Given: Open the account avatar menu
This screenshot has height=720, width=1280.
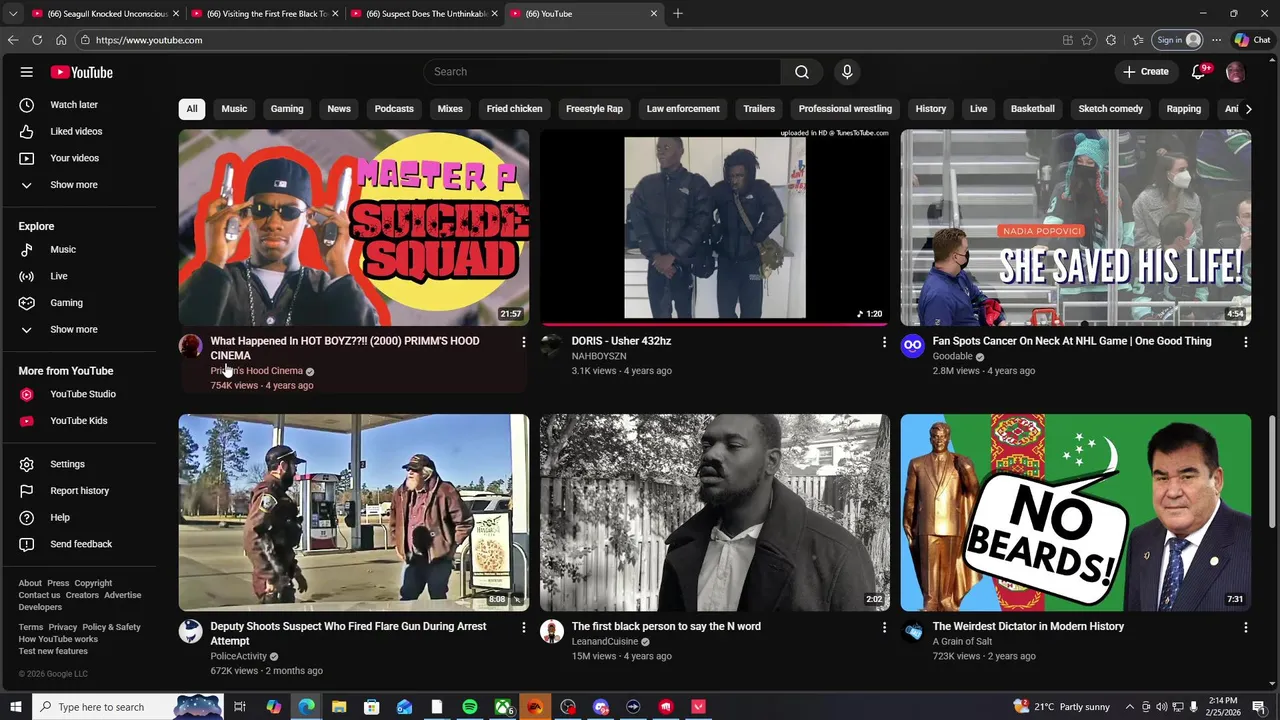Looking at the screenshot, I should [x=1236, y=72].
